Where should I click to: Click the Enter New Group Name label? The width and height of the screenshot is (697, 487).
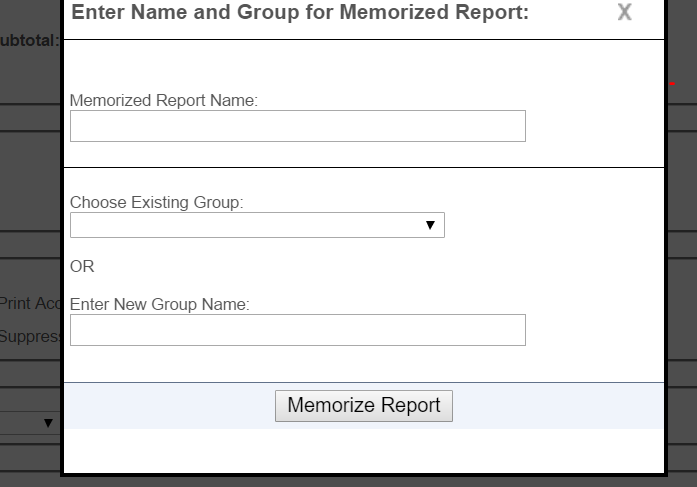tap(160, 304)
